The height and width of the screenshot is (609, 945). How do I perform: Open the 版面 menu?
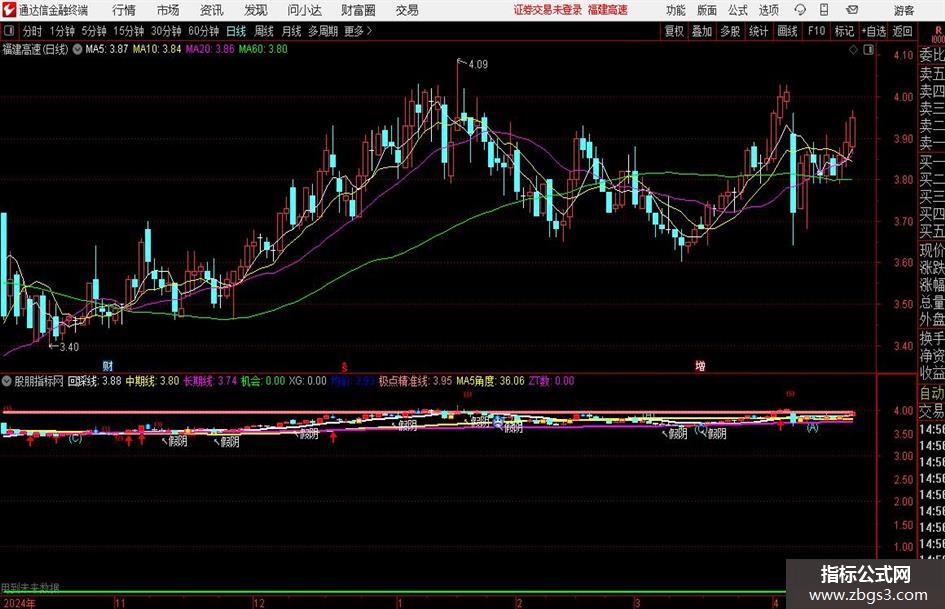click(707, 10)
